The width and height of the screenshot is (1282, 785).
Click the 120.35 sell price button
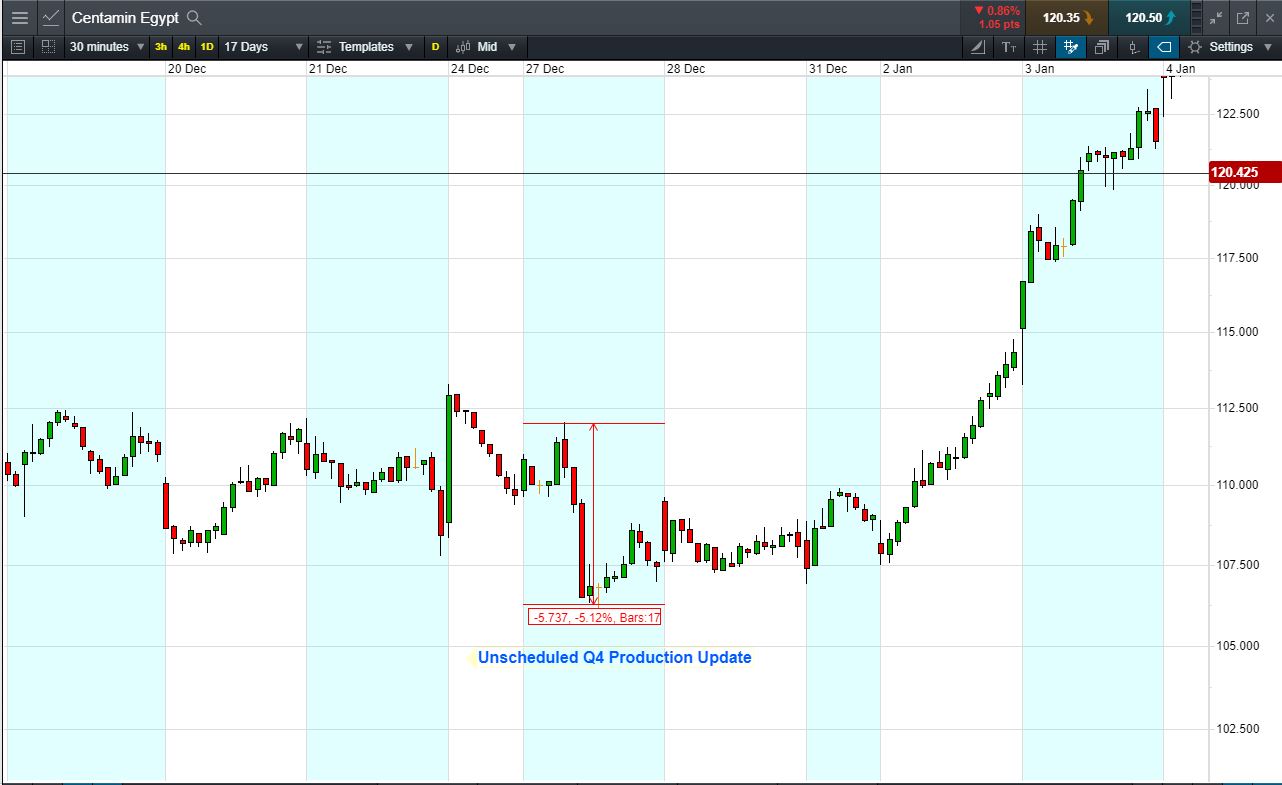tap(1069, 17)
